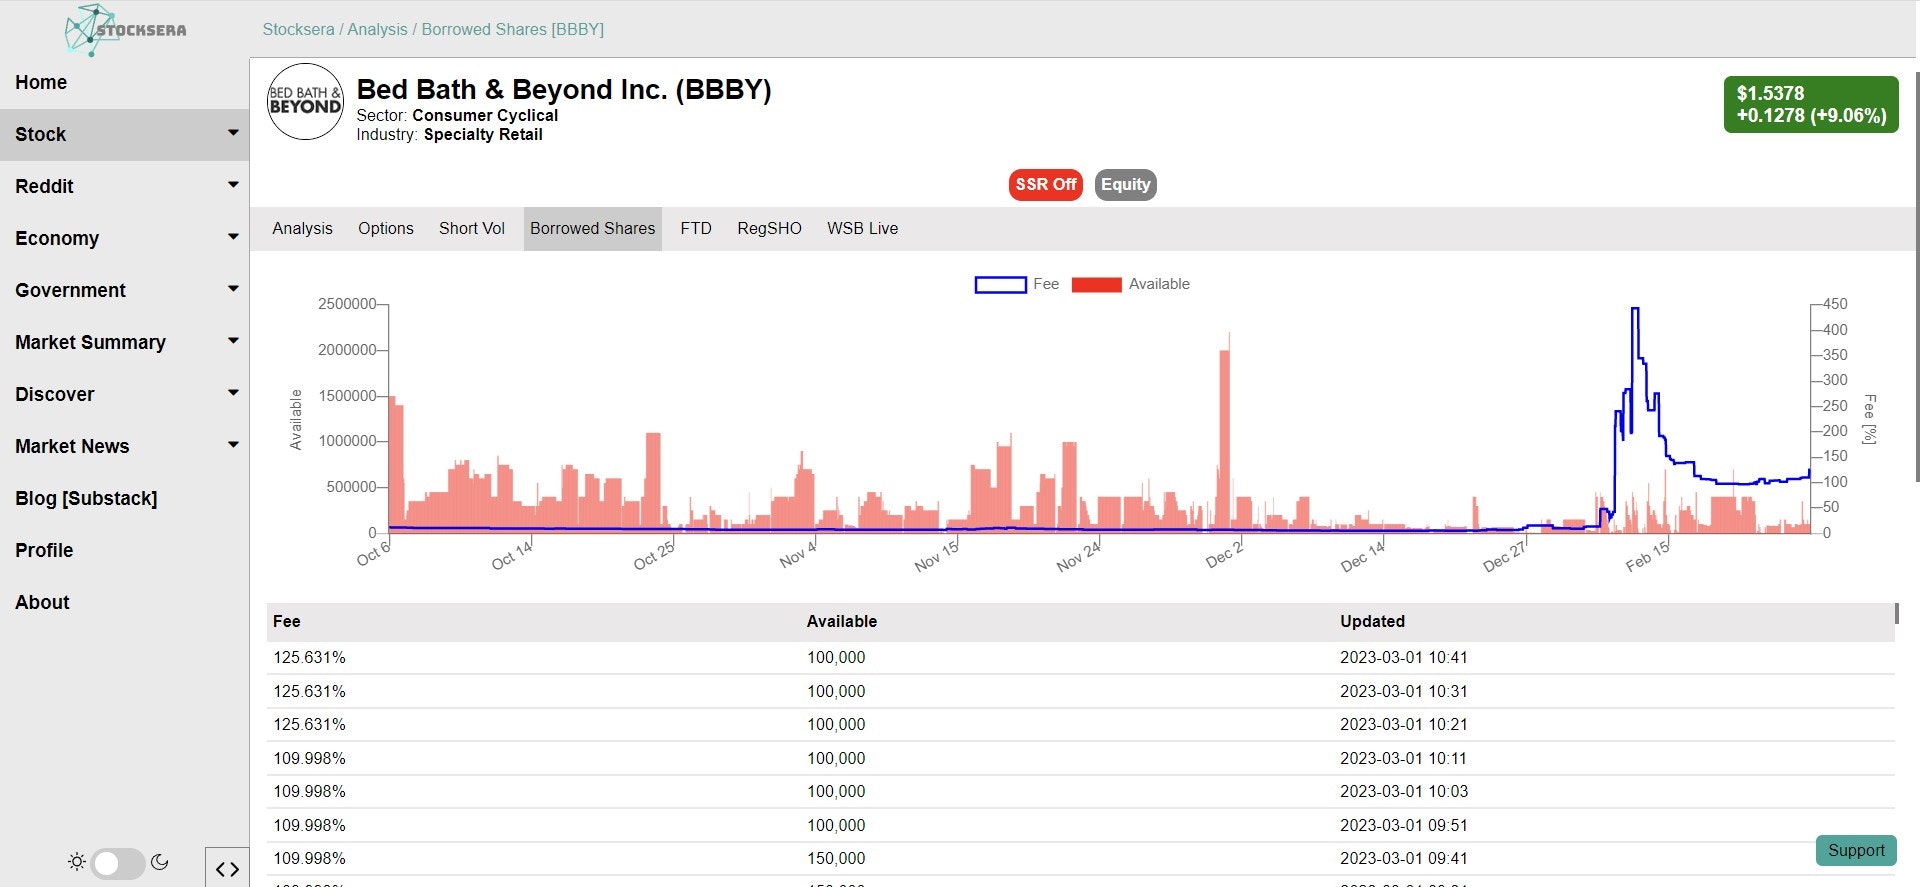Screen dimensions: 1920x887
Task: Click the Available column header
Action: point(842,621)
